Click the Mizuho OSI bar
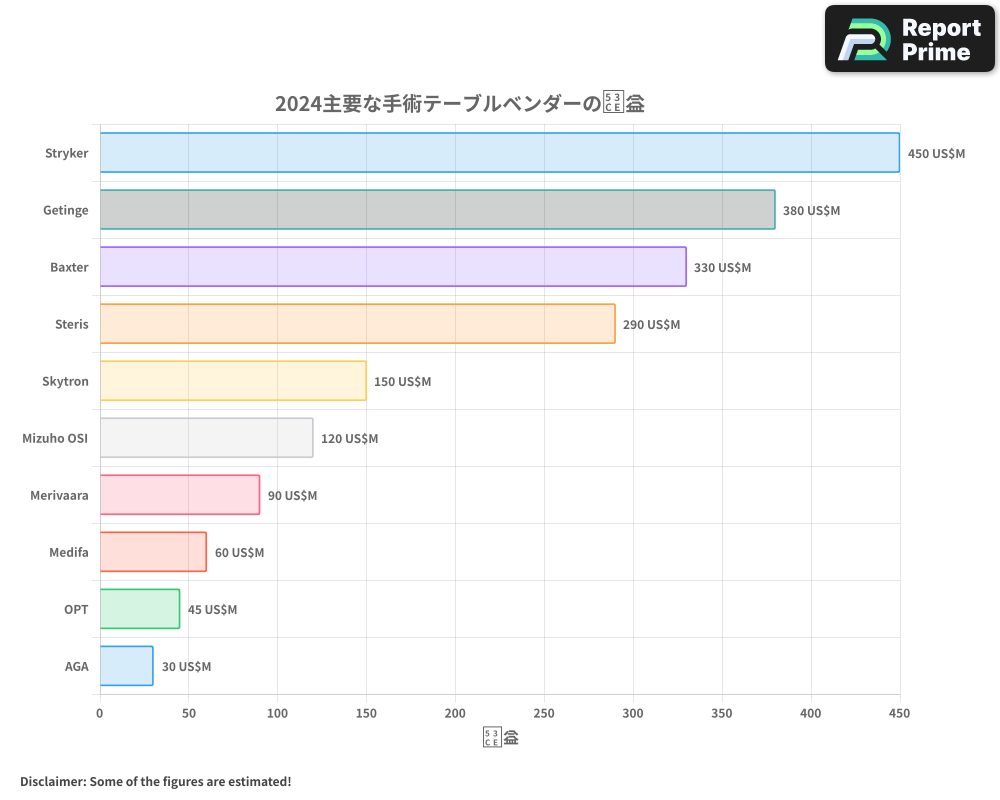 (x=205, y=438)
